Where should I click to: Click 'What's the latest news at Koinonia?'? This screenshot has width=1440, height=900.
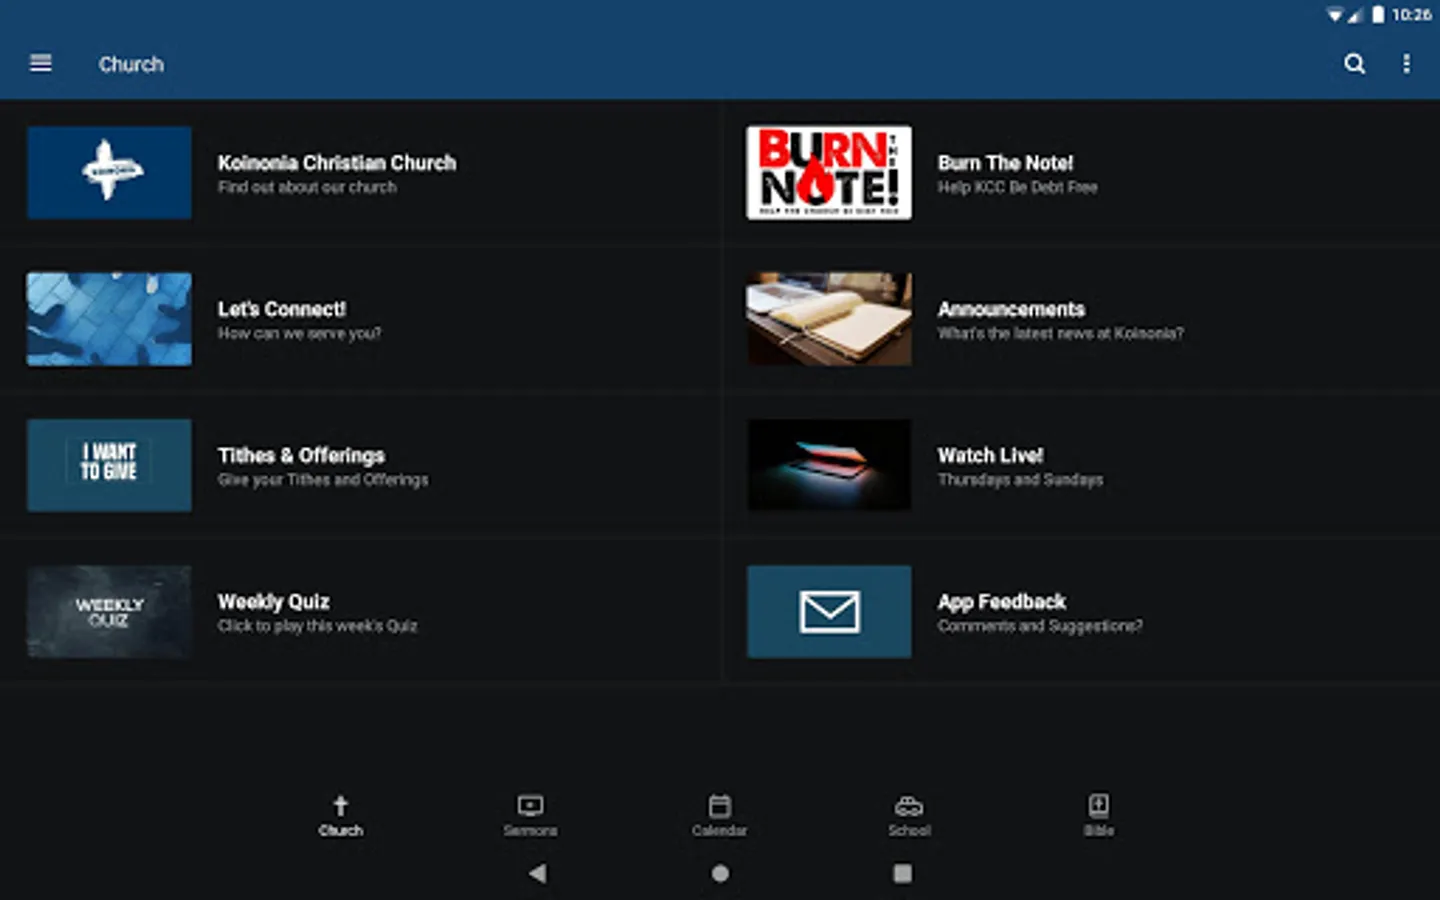[x=1060, y=333]
